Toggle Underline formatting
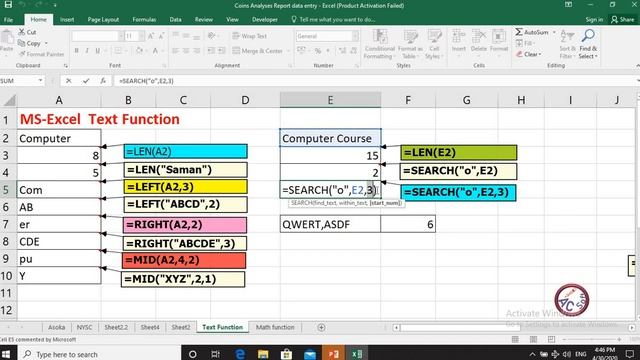The height and width of the screenshot is (360, 640). coord(98,51)
